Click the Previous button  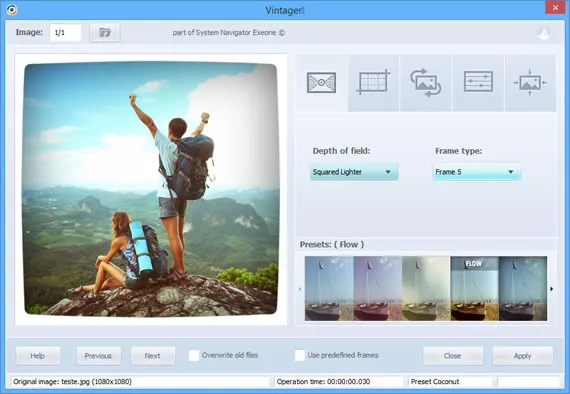(x=98, y=356)
